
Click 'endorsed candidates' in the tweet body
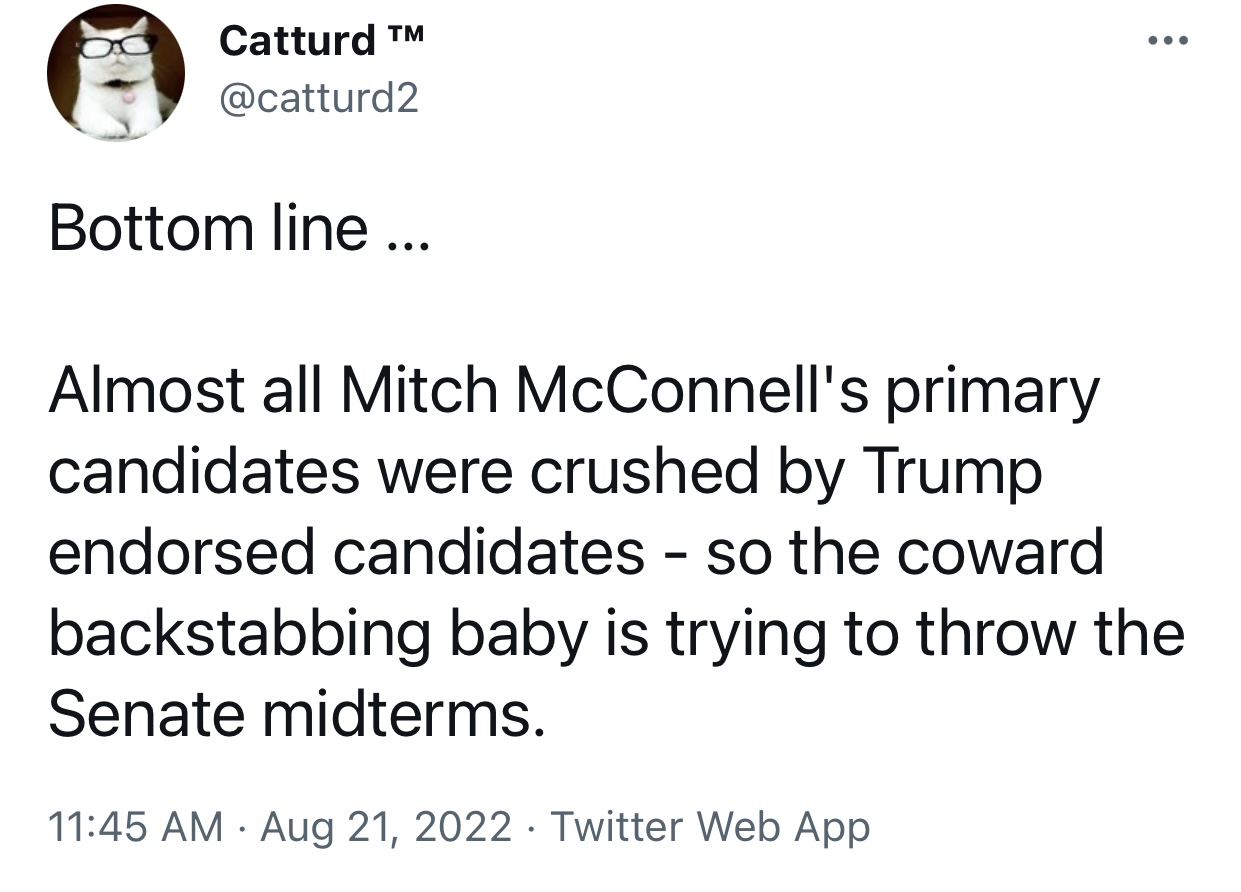346,553
